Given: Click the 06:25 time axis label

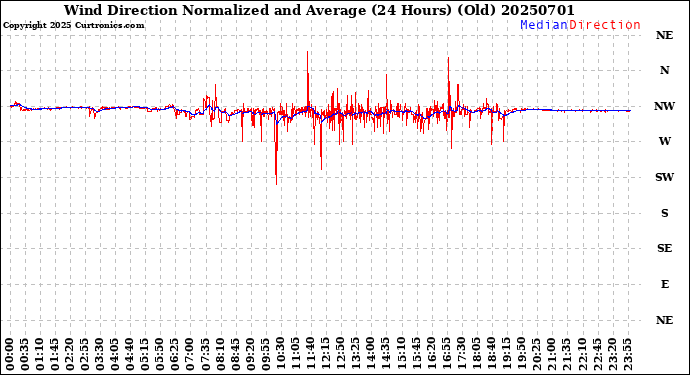Looking at the screenshot, I should (176, 355).
